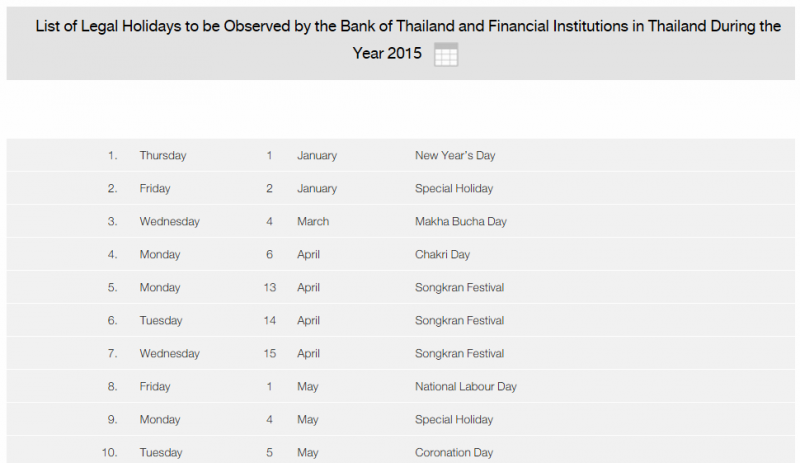Click the March month cell
Screen dimensions: 800x463
313,221
